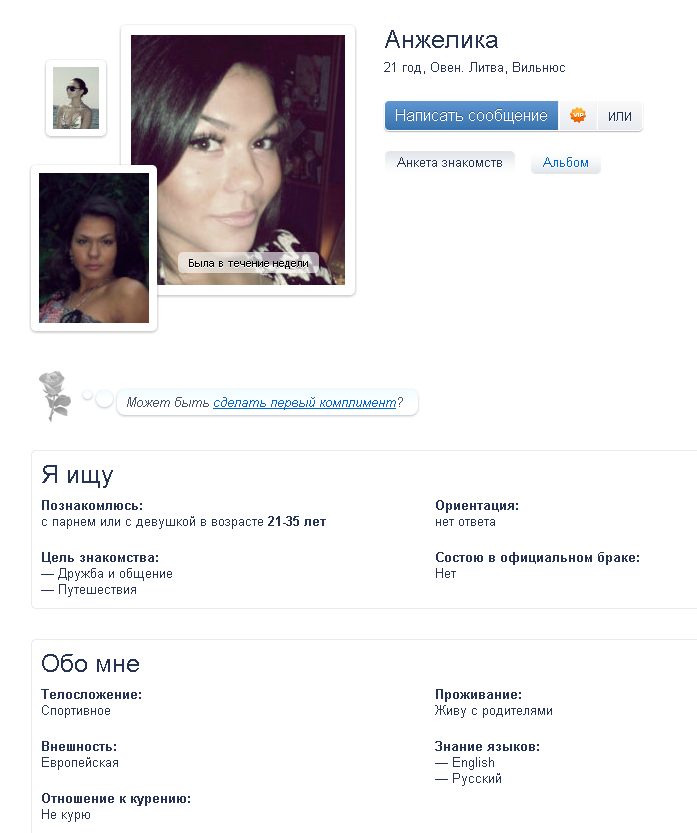Click the 'Знание языков' label
The width and height of the screenshot is (697, 833).
[x=487, y=746]
